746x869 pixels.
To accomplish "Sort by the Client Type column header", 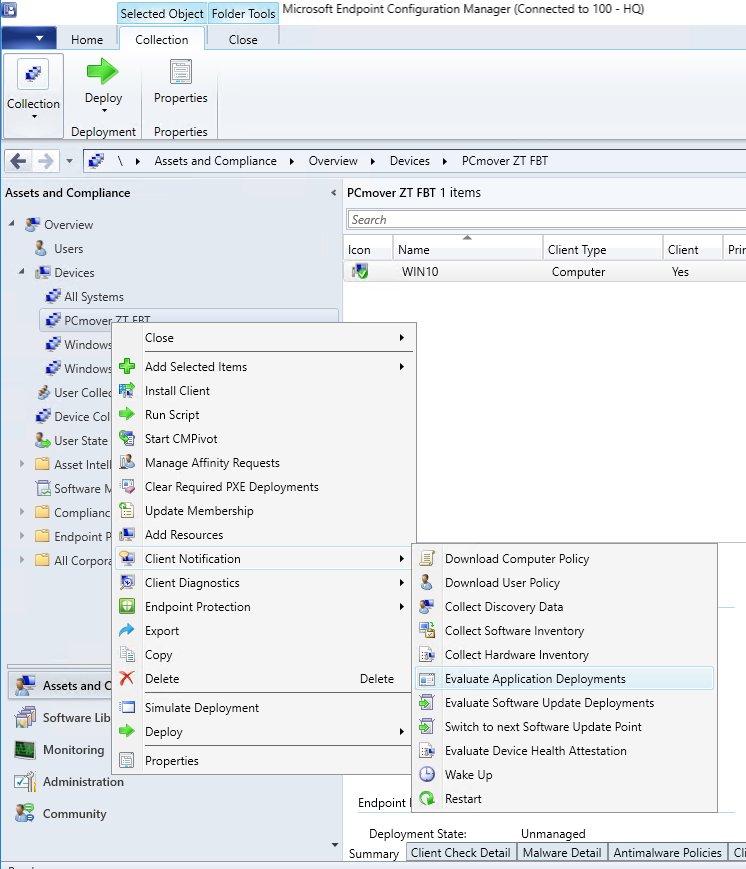I will tap(602, 249).
